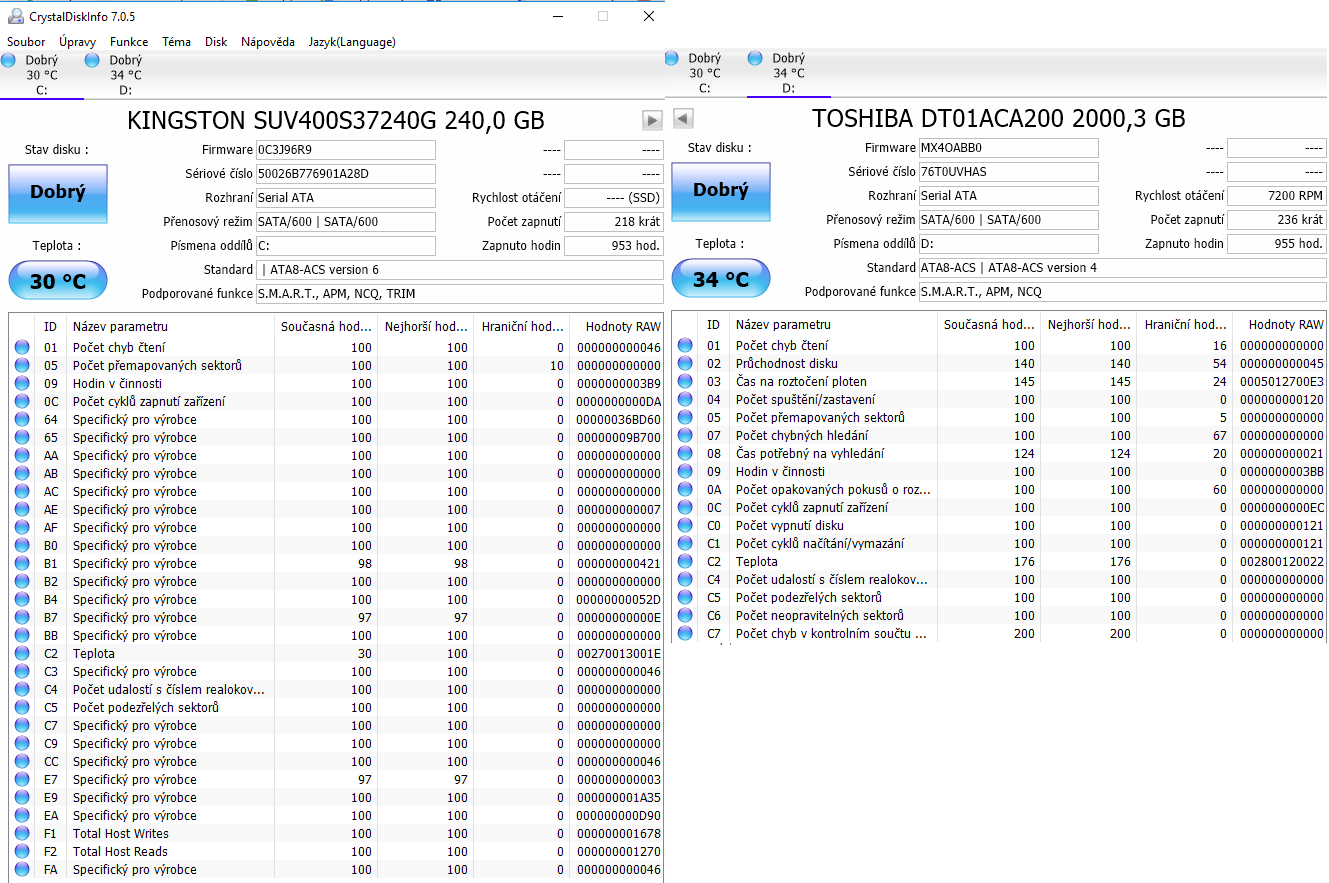This screenshot has height=883, width=1329.
Task: Click the Kingston serial number field
Action: click(x=346, y=174)
